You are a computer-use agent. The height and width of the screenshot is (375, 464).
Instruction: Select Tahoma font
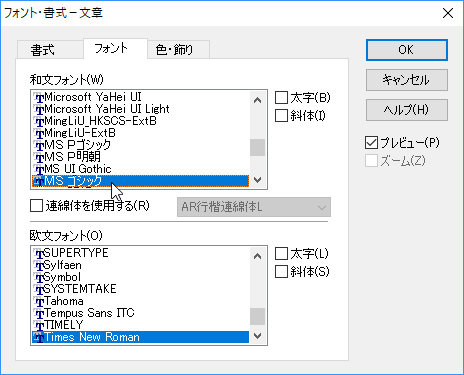(x=140, y=301)
